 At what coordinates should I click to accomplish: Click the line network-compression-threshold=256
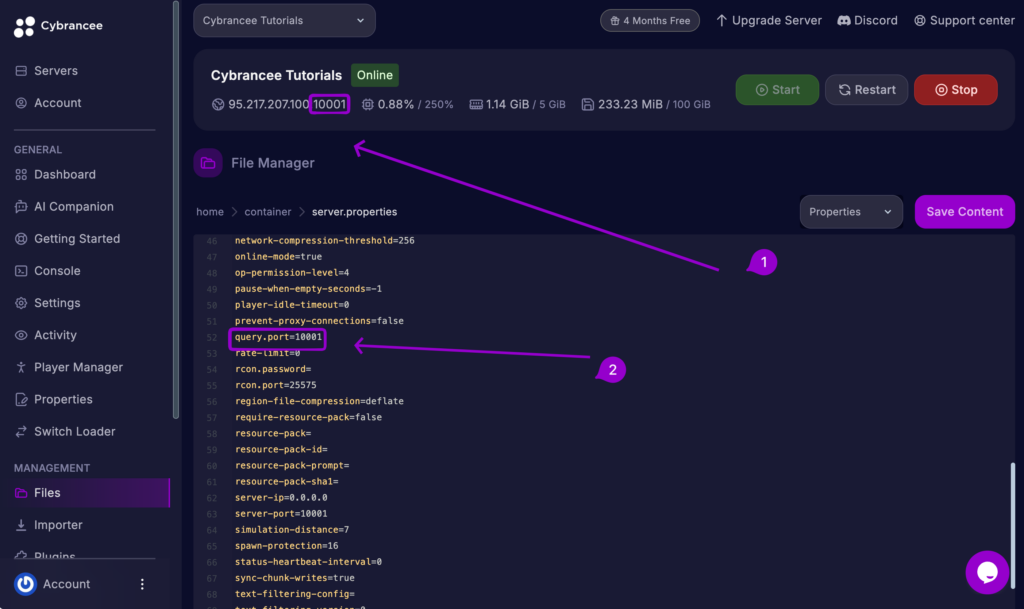325,241
